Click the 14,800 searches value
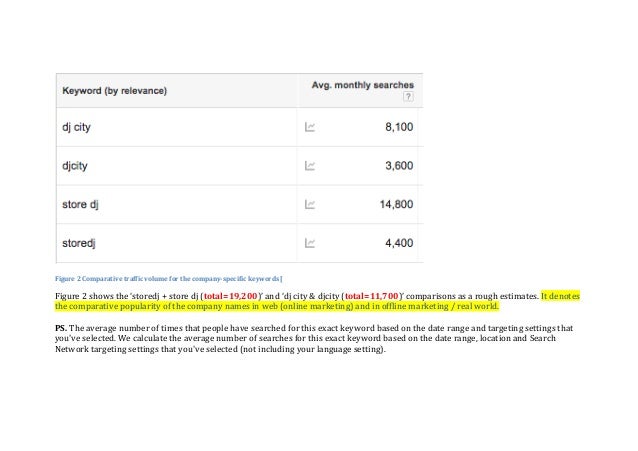This screenshot has height=451, width=638. point(396,204)
